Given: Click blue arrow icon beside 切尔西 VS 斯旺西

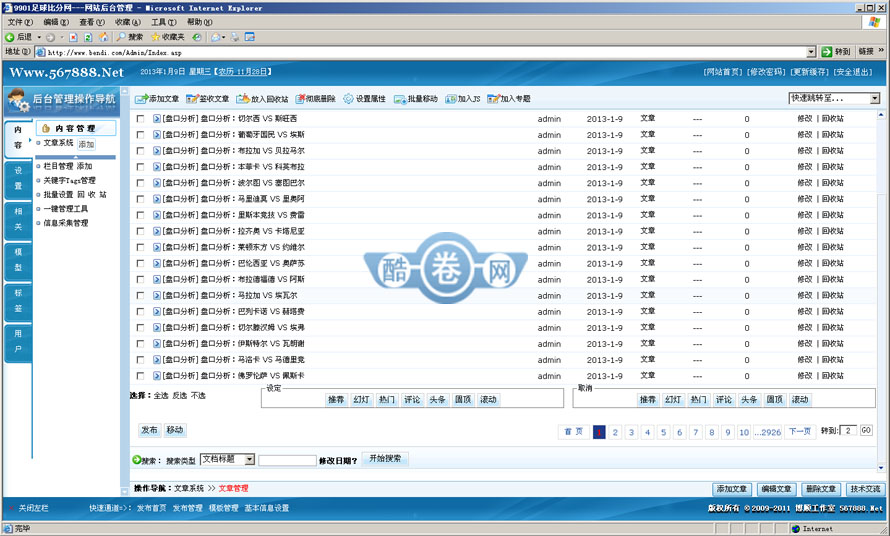Looking at the screenshot, I should pos(157,119).
